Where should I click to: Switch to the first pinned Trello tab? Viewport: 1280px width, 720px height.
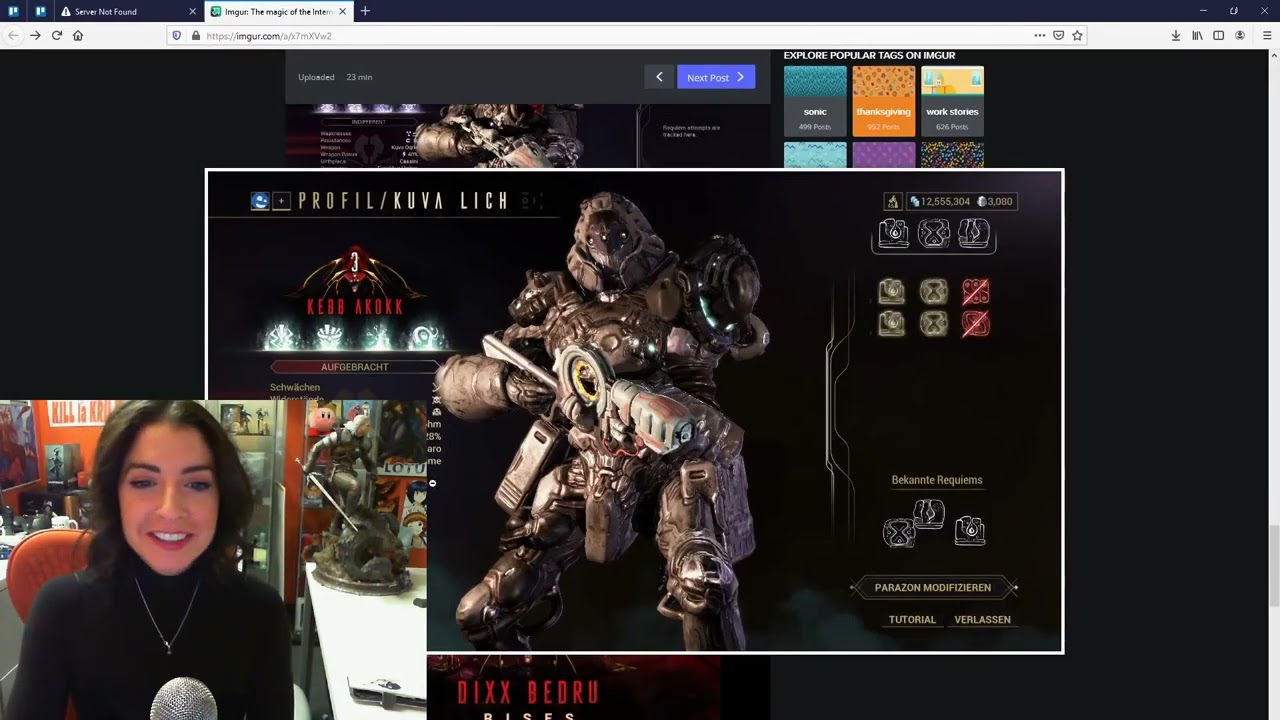pyautogui.click(x=13, y=11)
